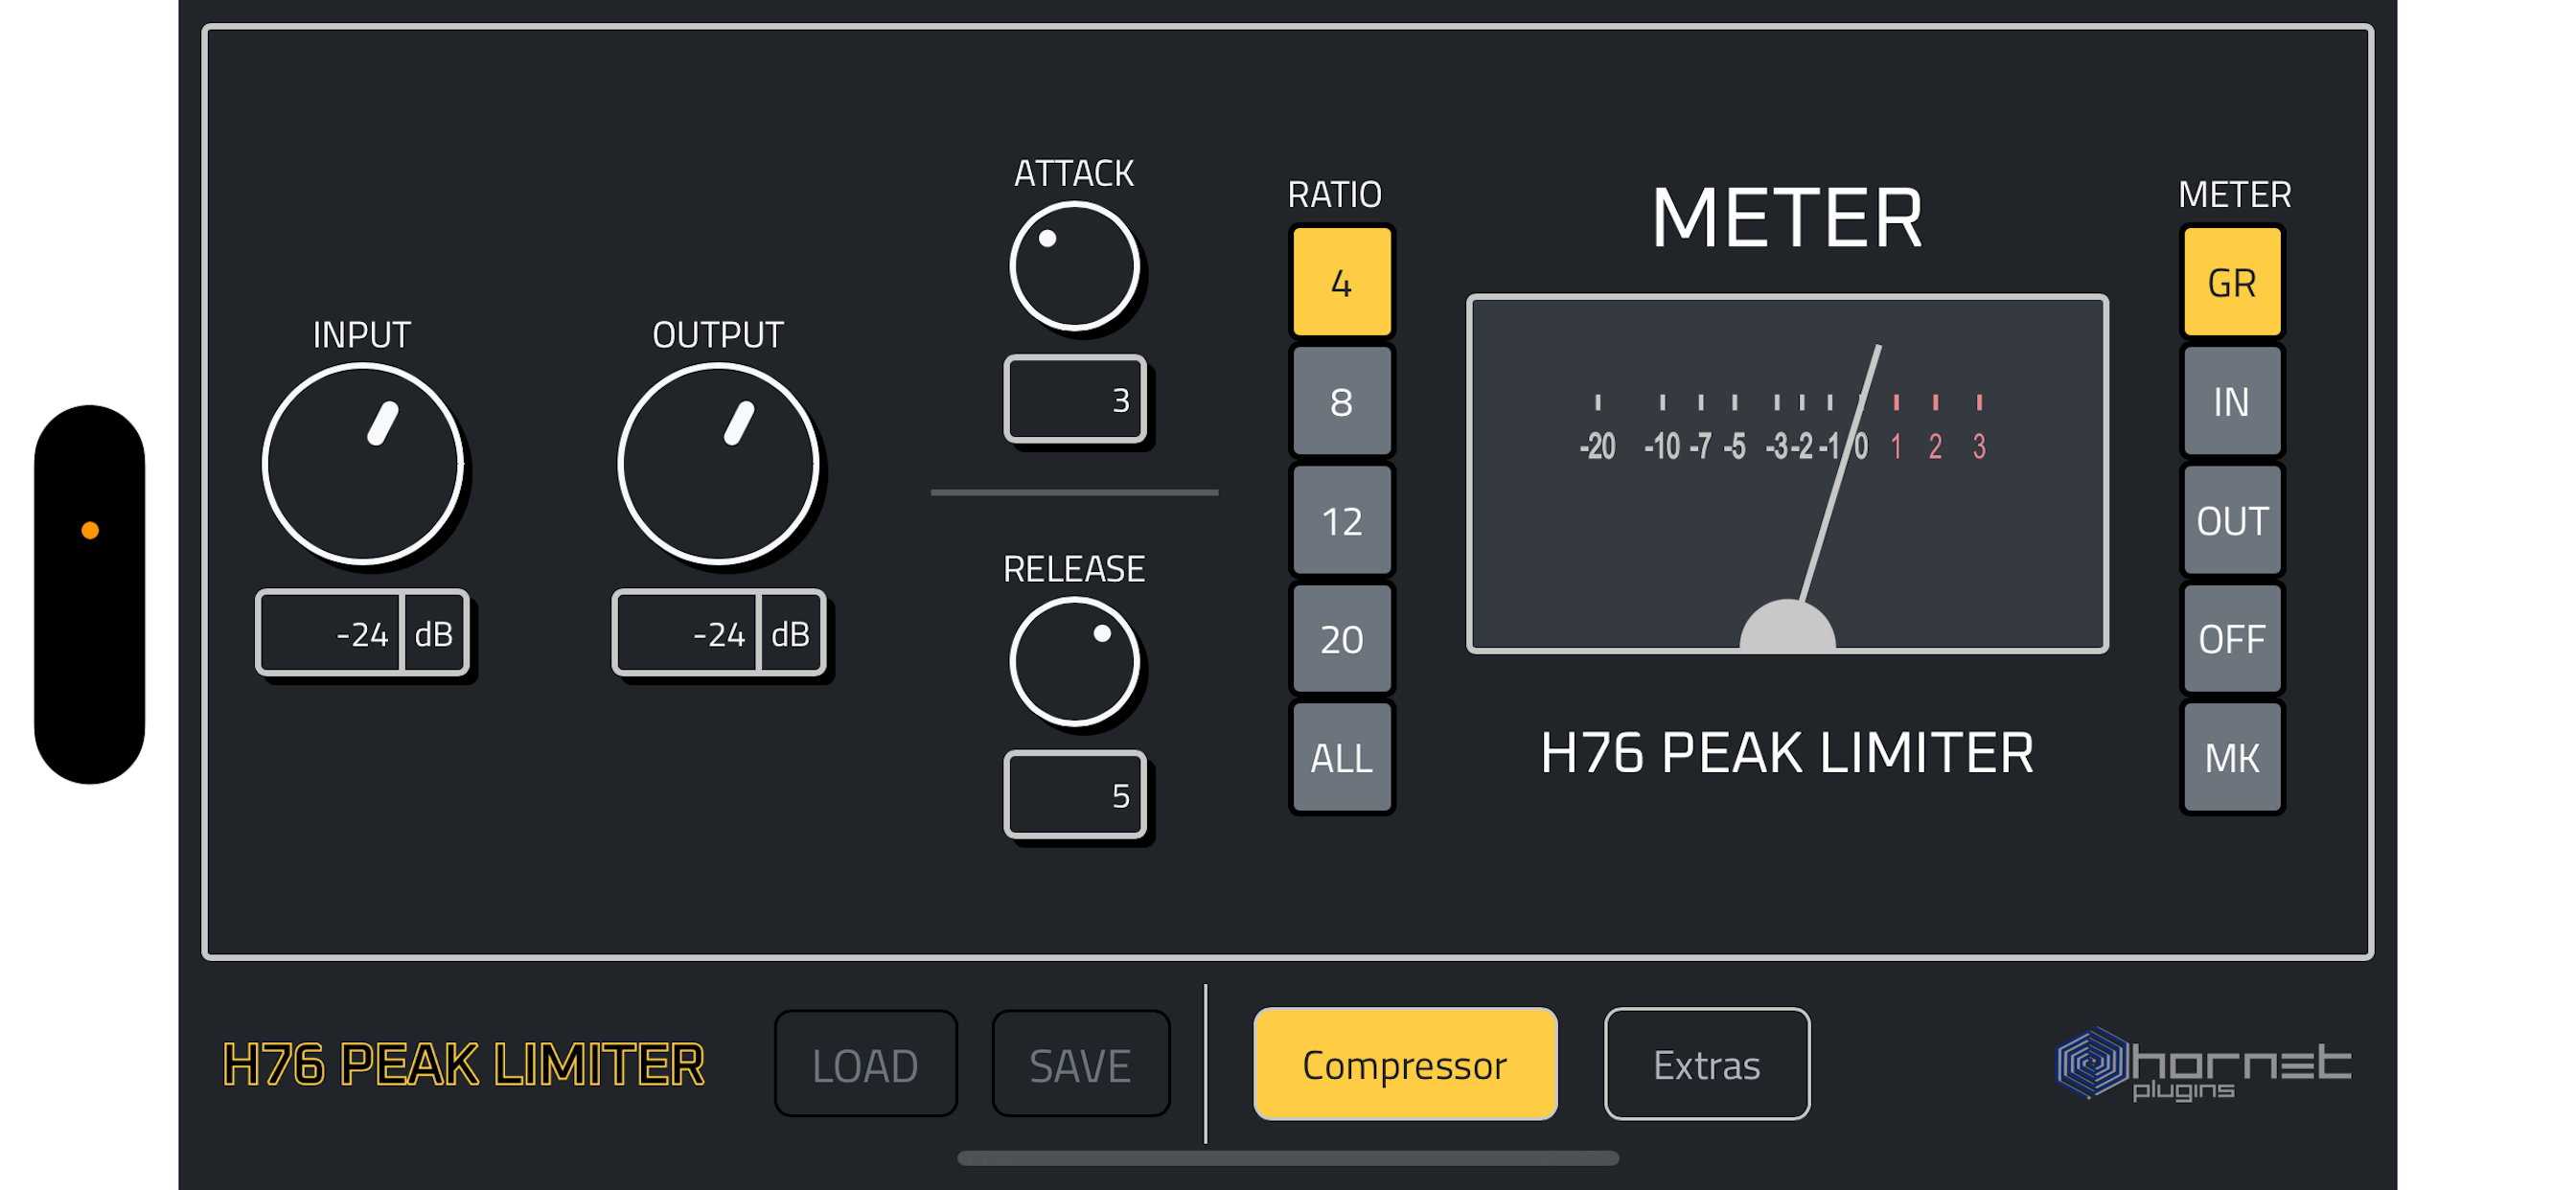Toggle the MK meter button

(x=2231, y=757)
